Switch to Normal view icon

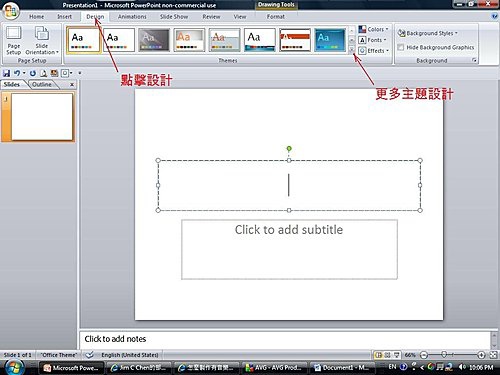coord(378,355)
